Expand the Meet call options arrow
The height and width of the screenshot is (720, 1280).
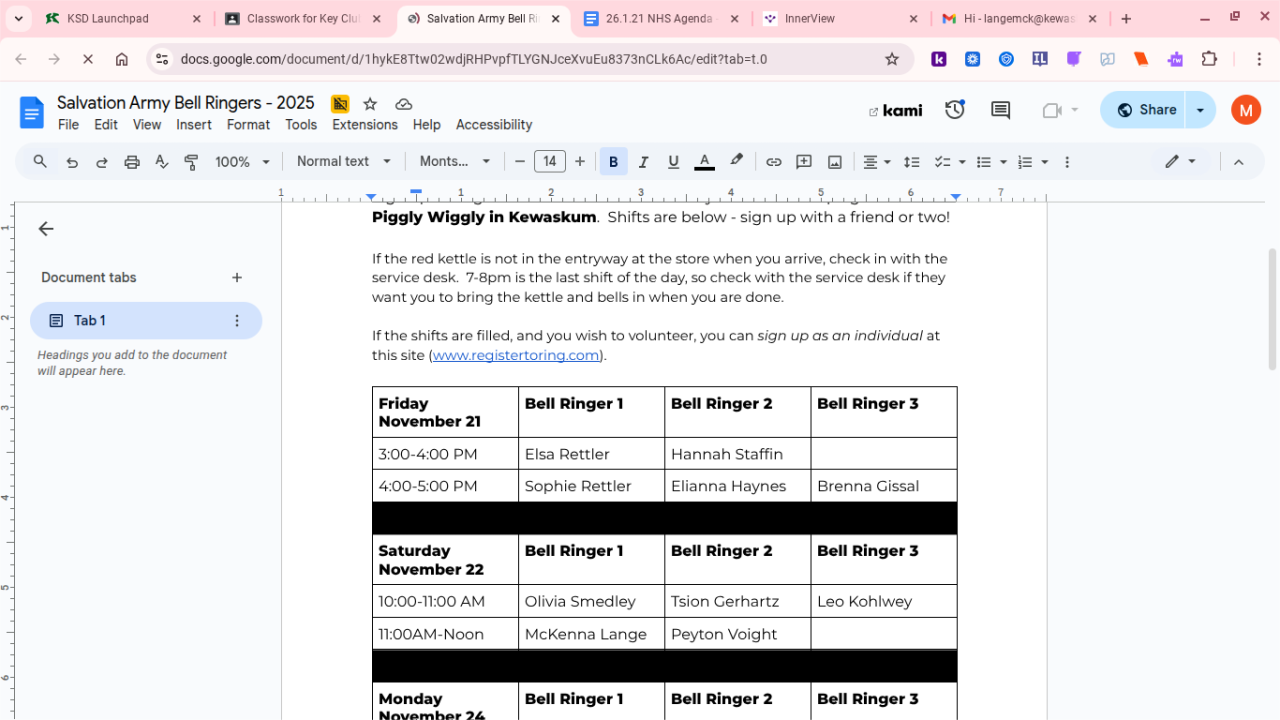pos(1075,110)
